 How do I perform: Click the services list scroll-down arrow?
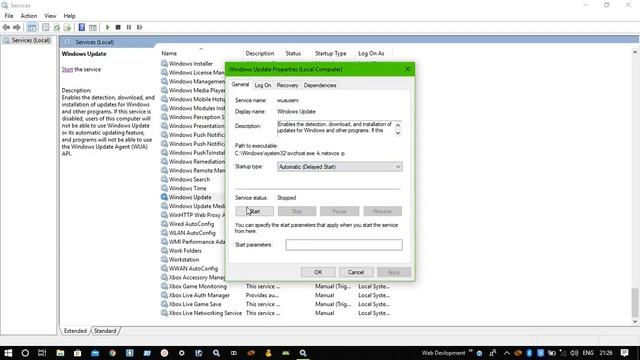pyautogui.click(x=635, y=322)
